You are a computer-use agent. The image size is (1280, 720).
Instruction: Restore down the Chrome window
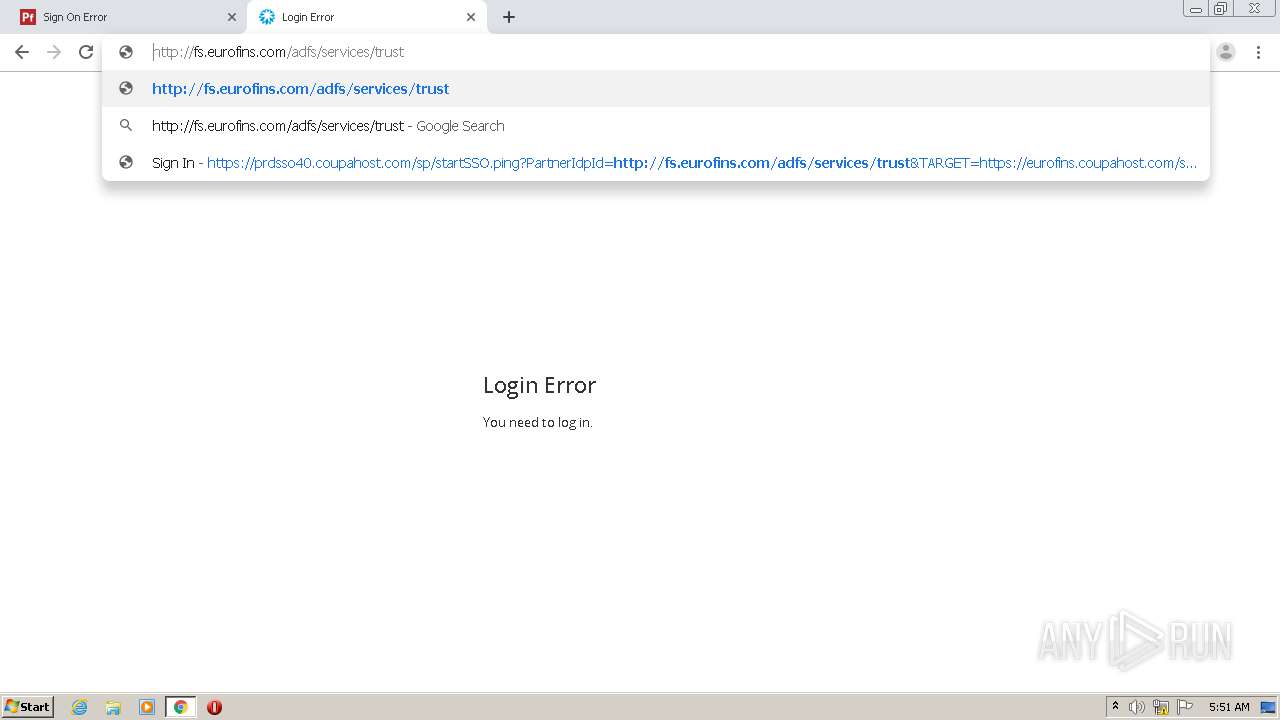click(x=1221, y=8)
